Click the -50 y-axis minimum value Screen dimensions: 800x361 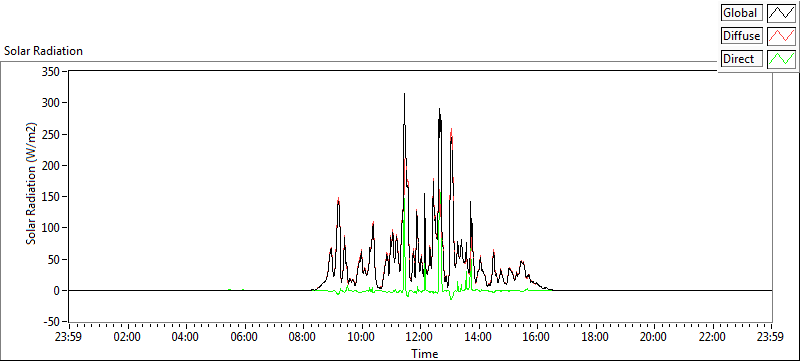[51, 322]
